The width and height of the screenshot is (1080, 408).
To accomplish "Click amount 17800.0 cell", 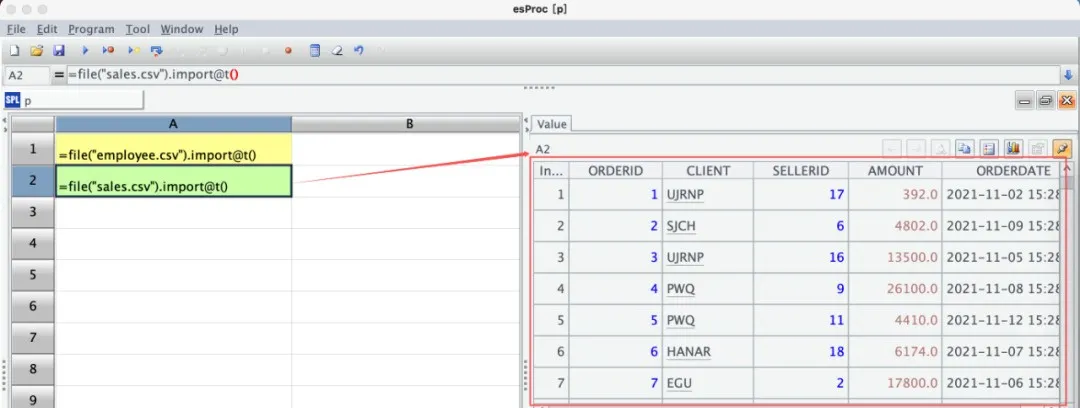I will point(895,383).
